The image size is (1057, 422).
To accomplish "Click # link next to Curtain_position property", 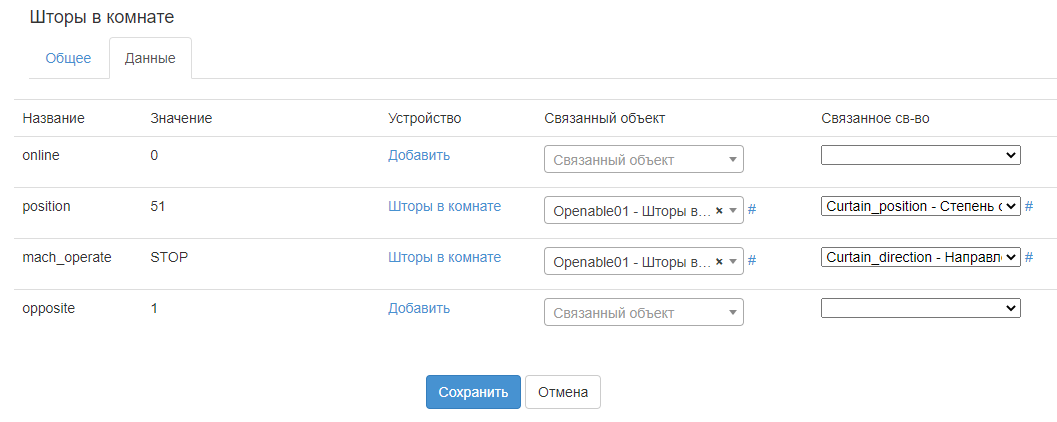I will [1029, 206].
